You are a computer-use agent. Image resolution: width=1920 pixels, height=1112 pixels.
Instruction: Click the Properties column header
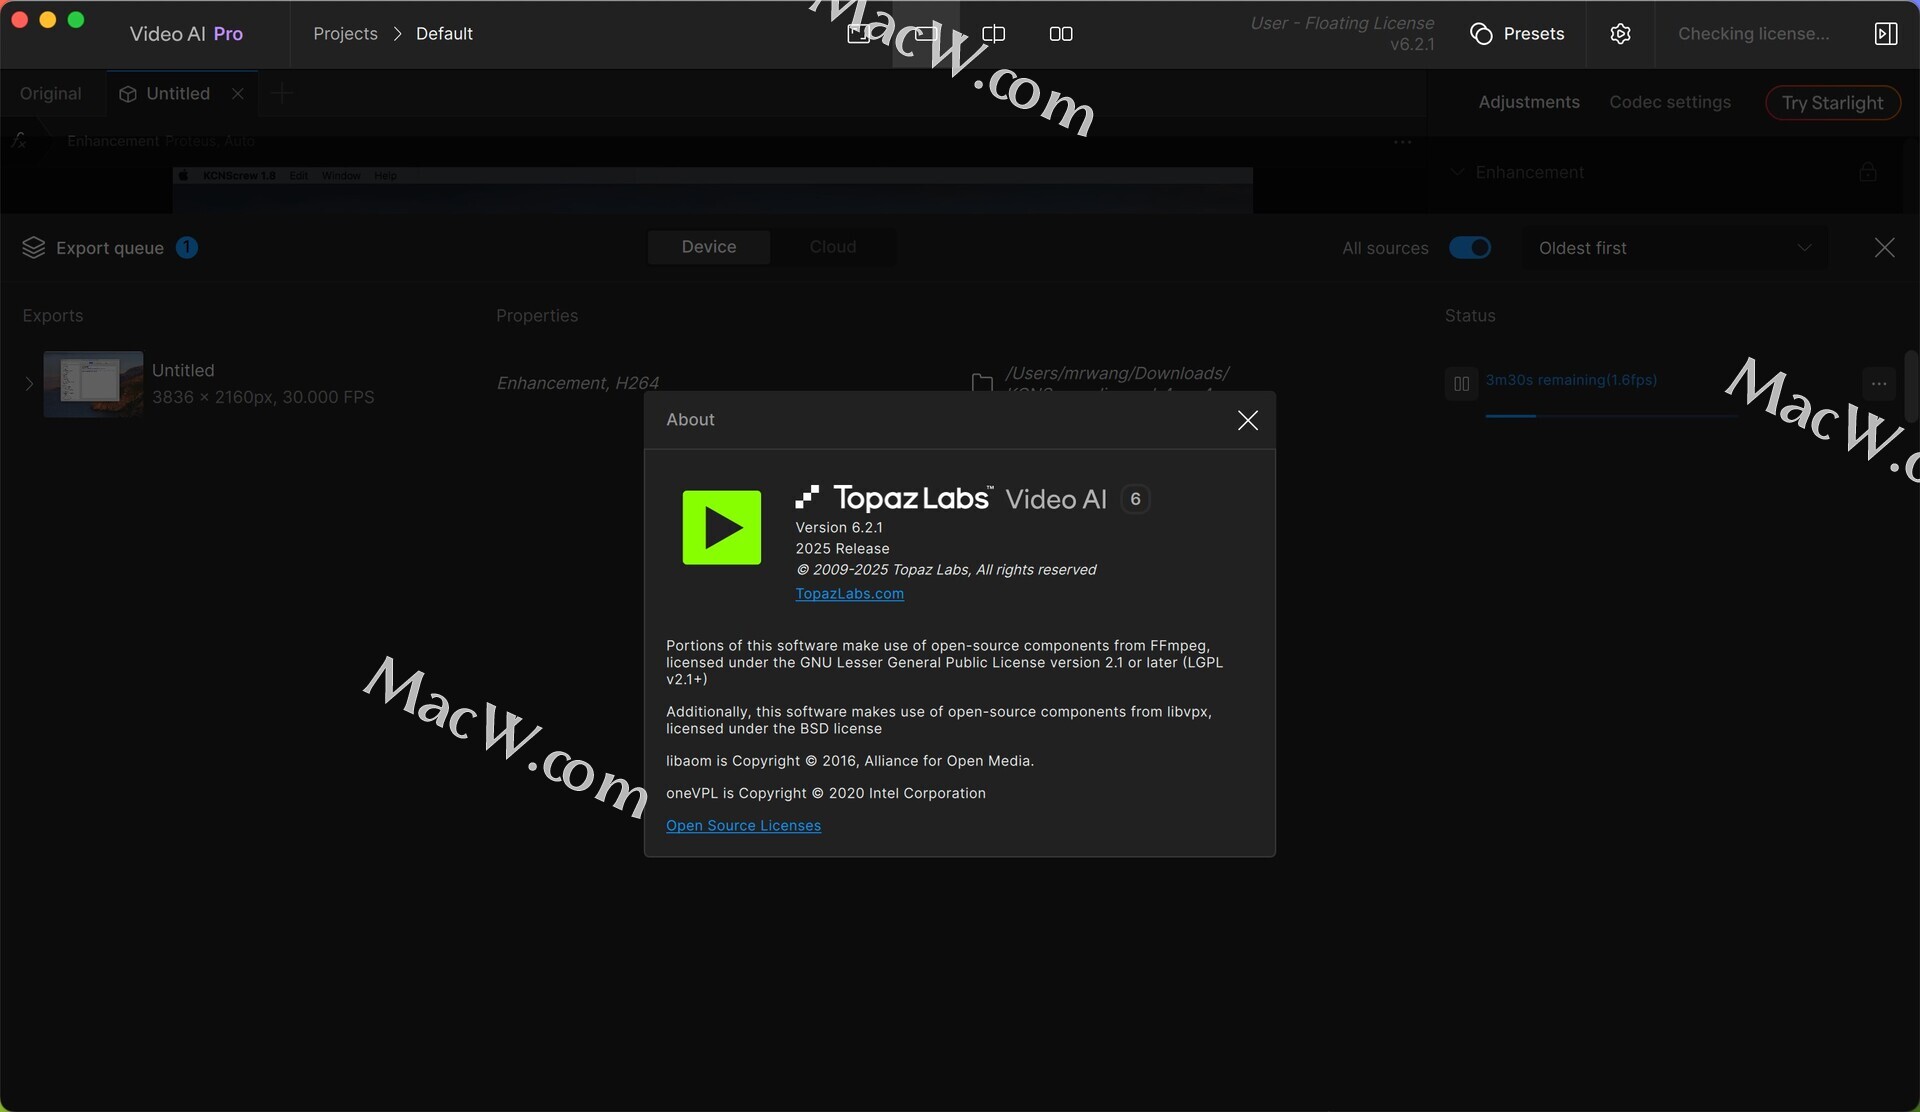(x=537, y=316)
